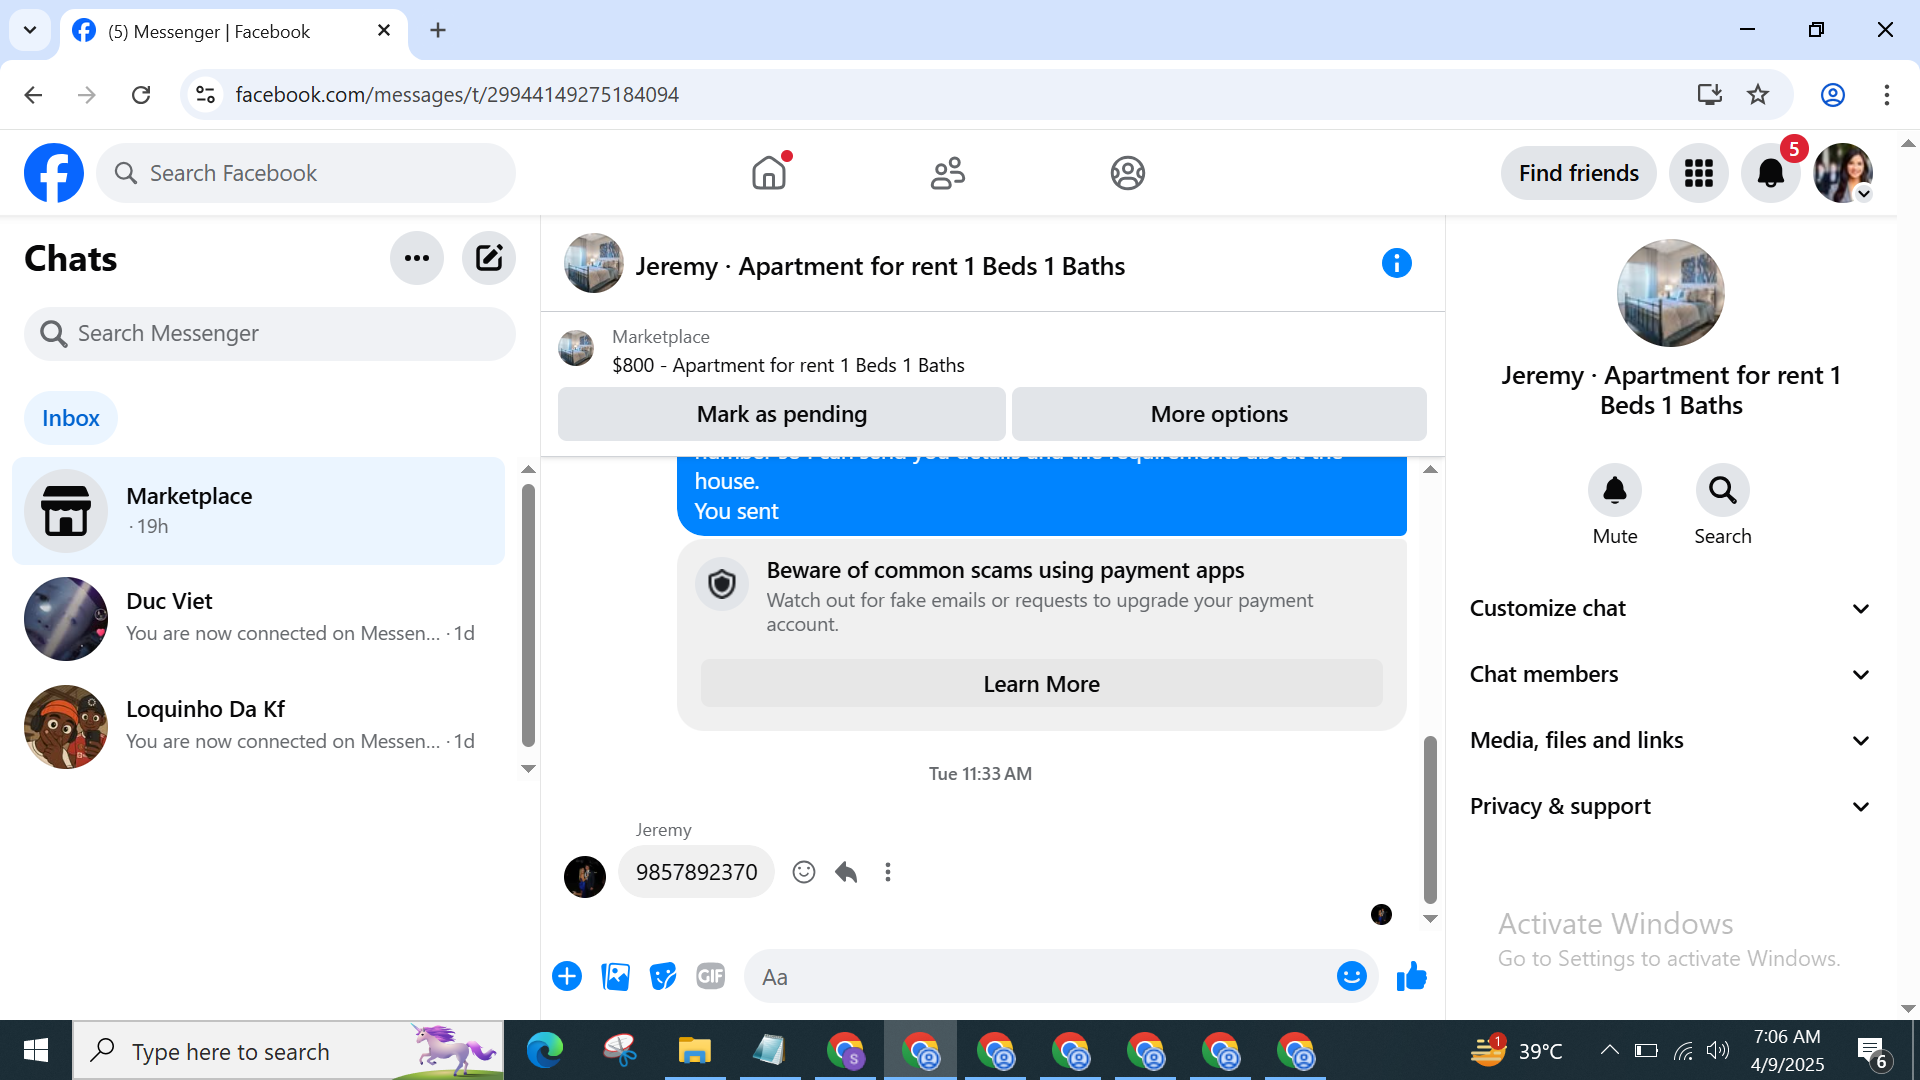Expand Media, files and links section

click(x=1670, y=740)
